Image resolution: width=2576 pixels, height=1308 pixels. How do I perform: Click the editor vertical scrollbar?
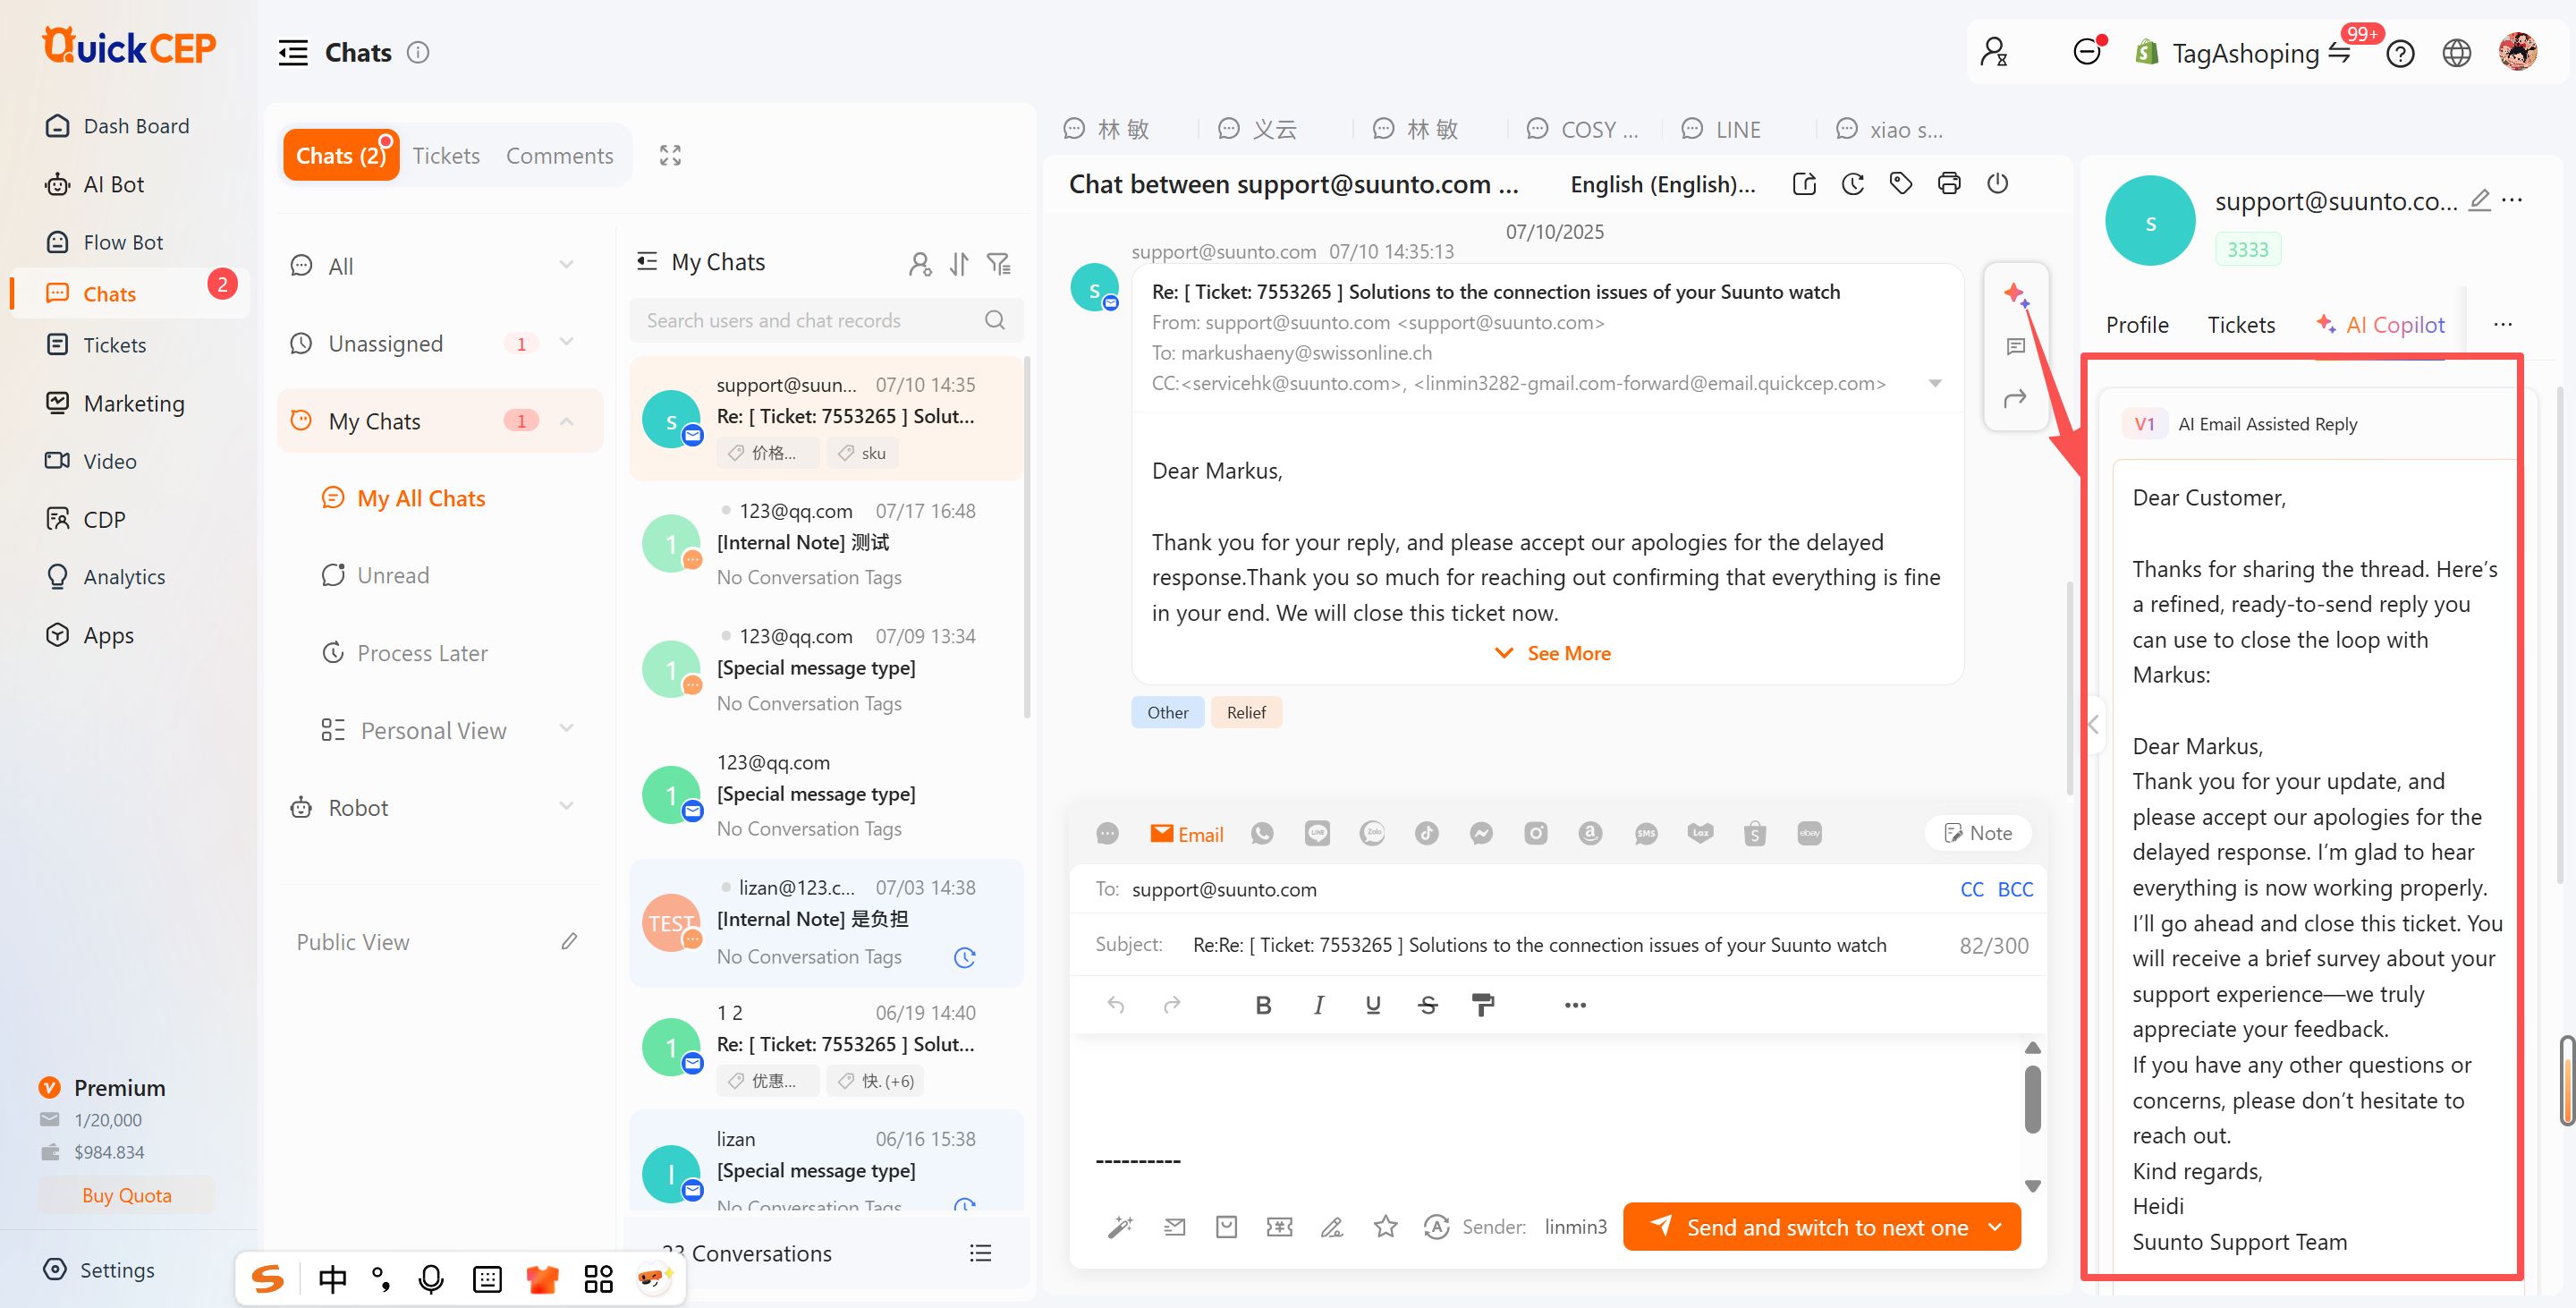[x=2033, y=1100]
